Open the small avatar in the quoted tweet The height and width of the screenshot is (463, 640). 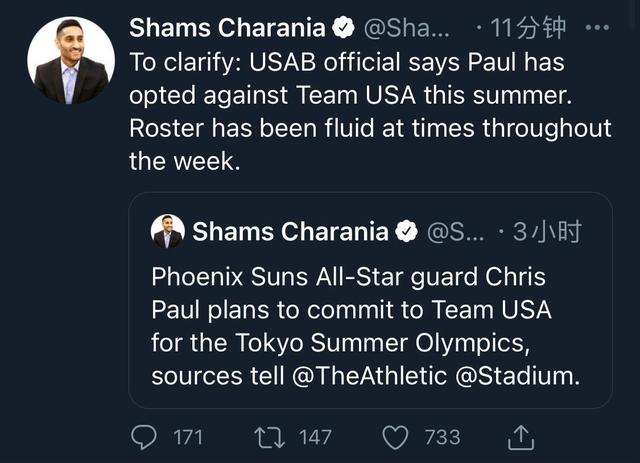point(167,232)
